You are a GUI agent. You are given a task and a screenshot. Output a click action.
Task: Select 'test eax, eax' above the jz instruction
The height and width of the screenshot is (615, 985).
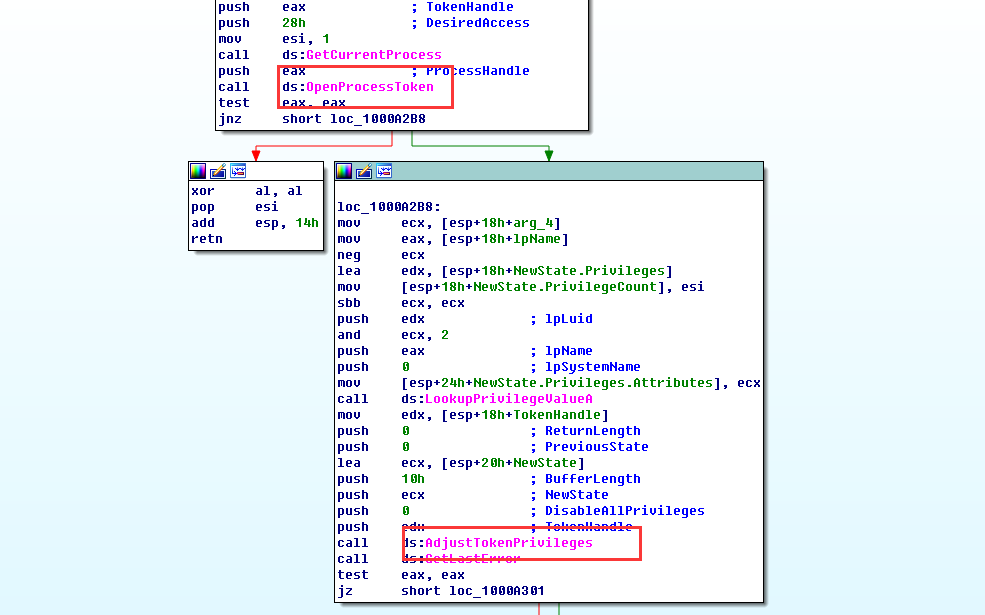tap(401, 575)
